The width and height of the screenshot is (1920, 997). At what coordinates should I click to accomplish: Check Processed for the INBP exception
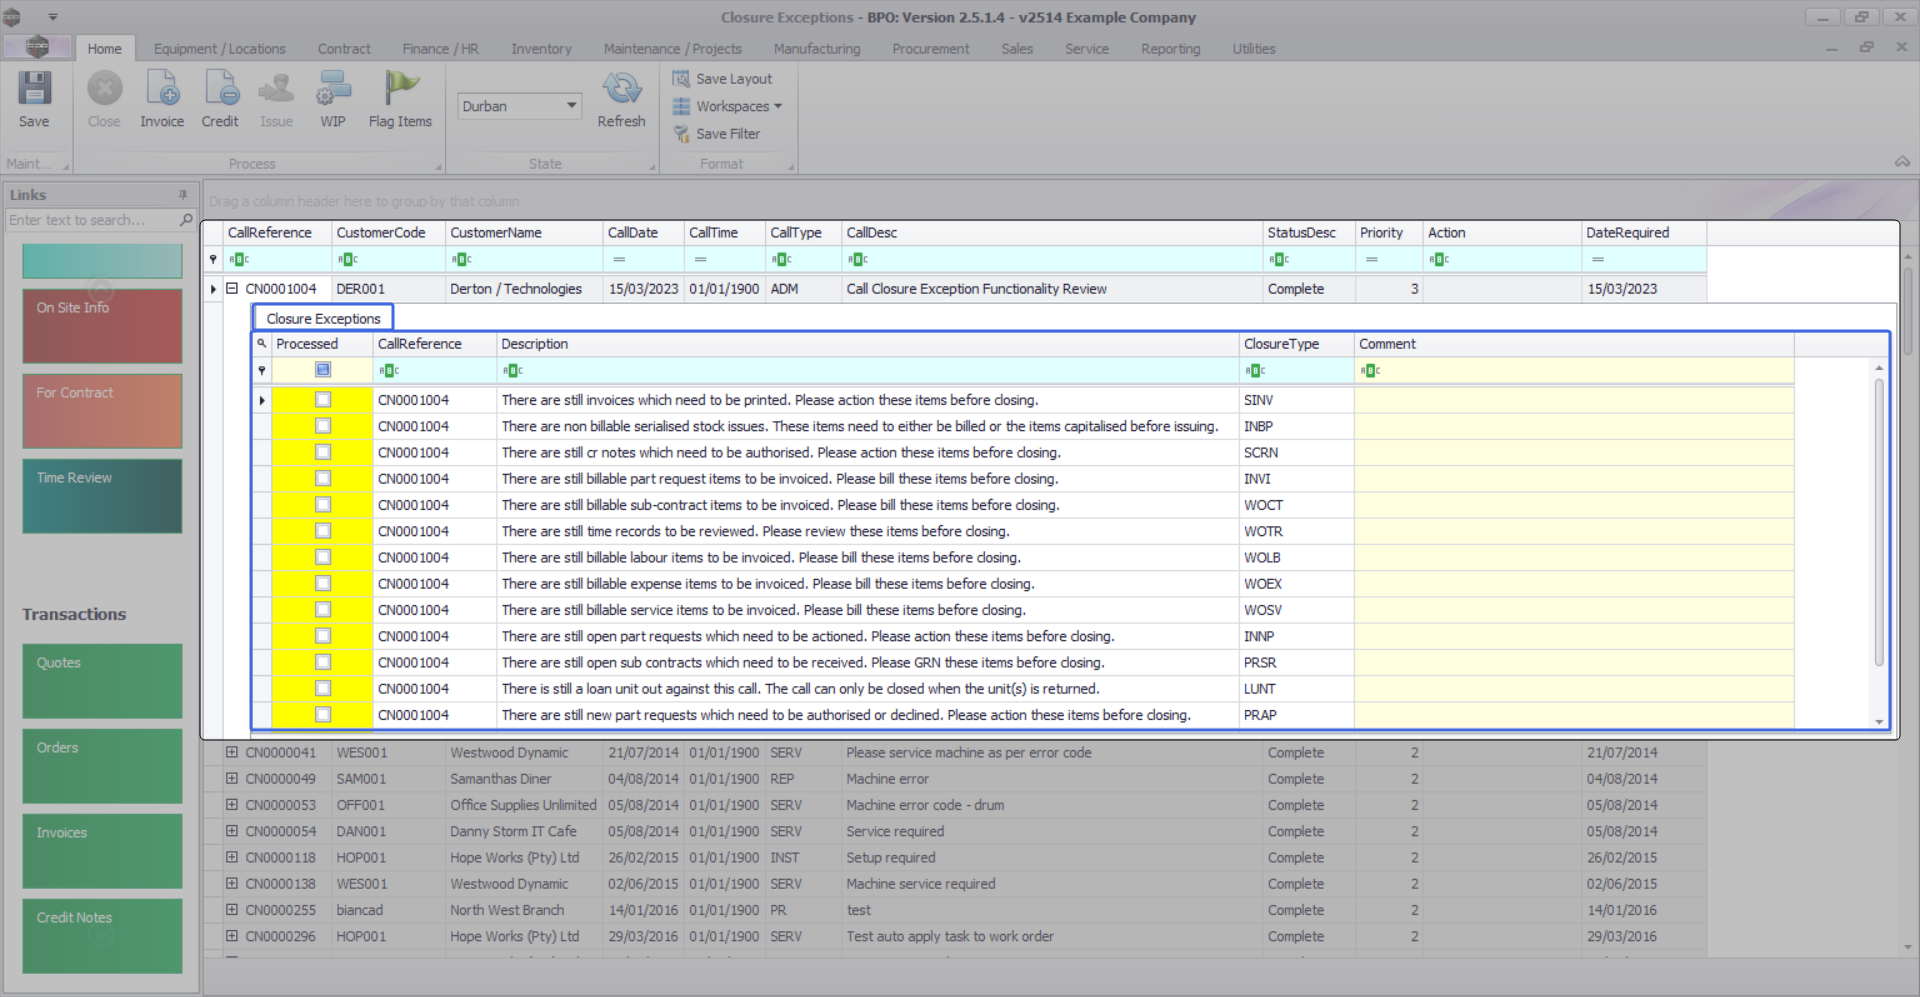323,426
